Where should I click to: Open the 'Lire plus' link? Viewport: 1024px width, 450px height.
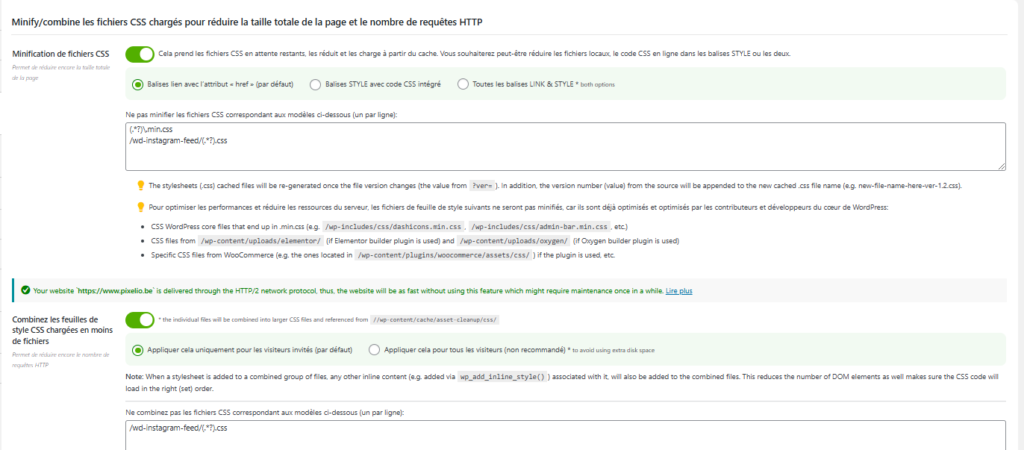(x=679, y=291)
